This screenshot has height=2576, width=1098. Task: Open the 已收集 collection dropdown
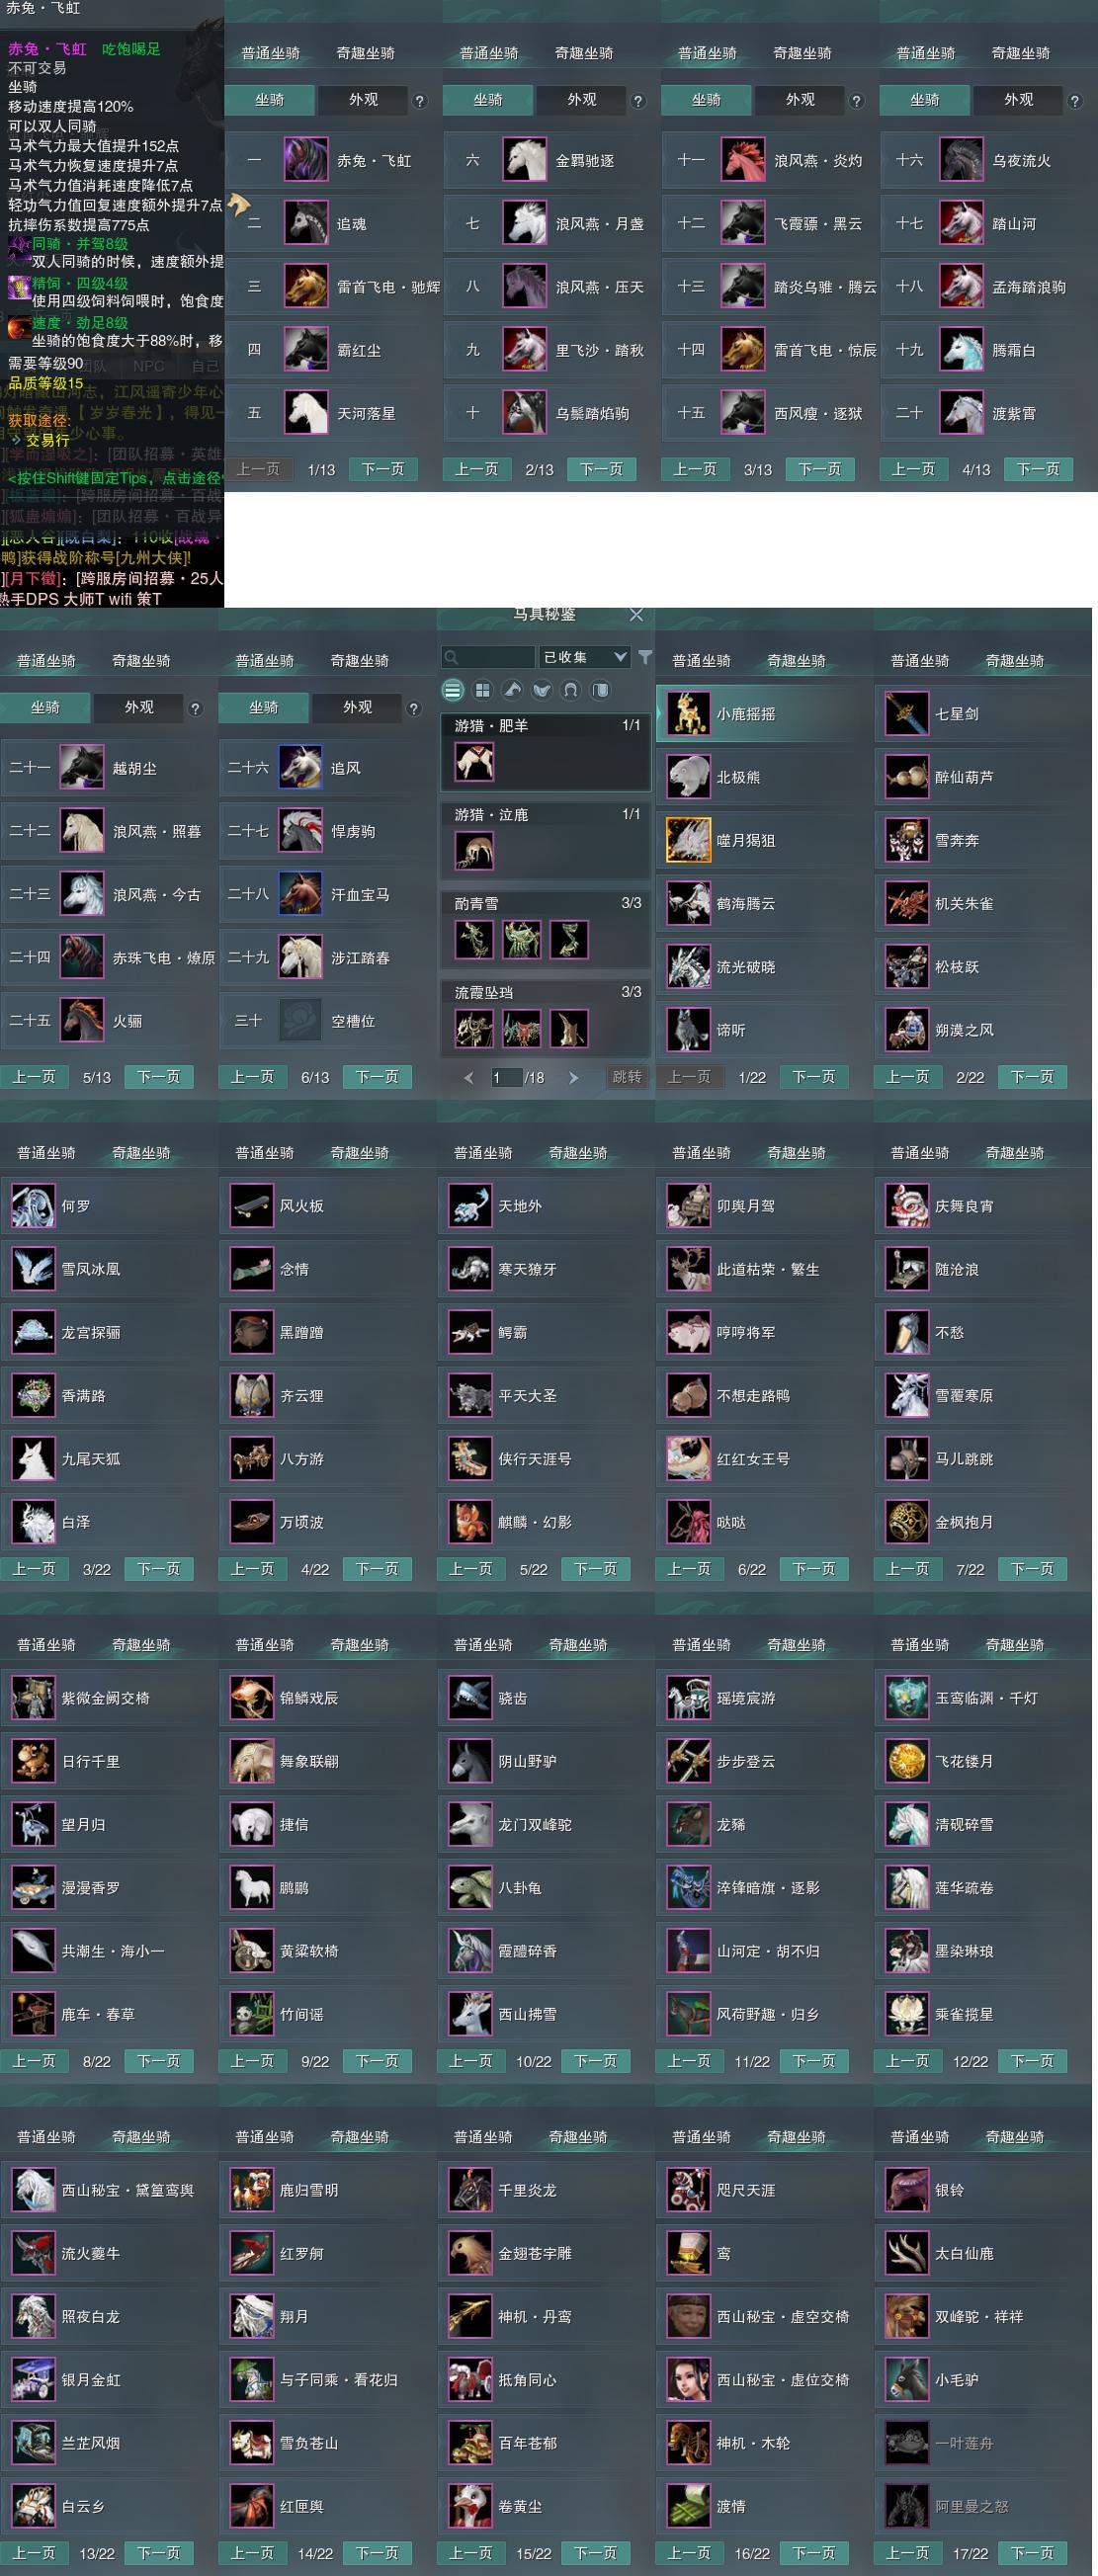pyautogui.click(x=584, y=657)
